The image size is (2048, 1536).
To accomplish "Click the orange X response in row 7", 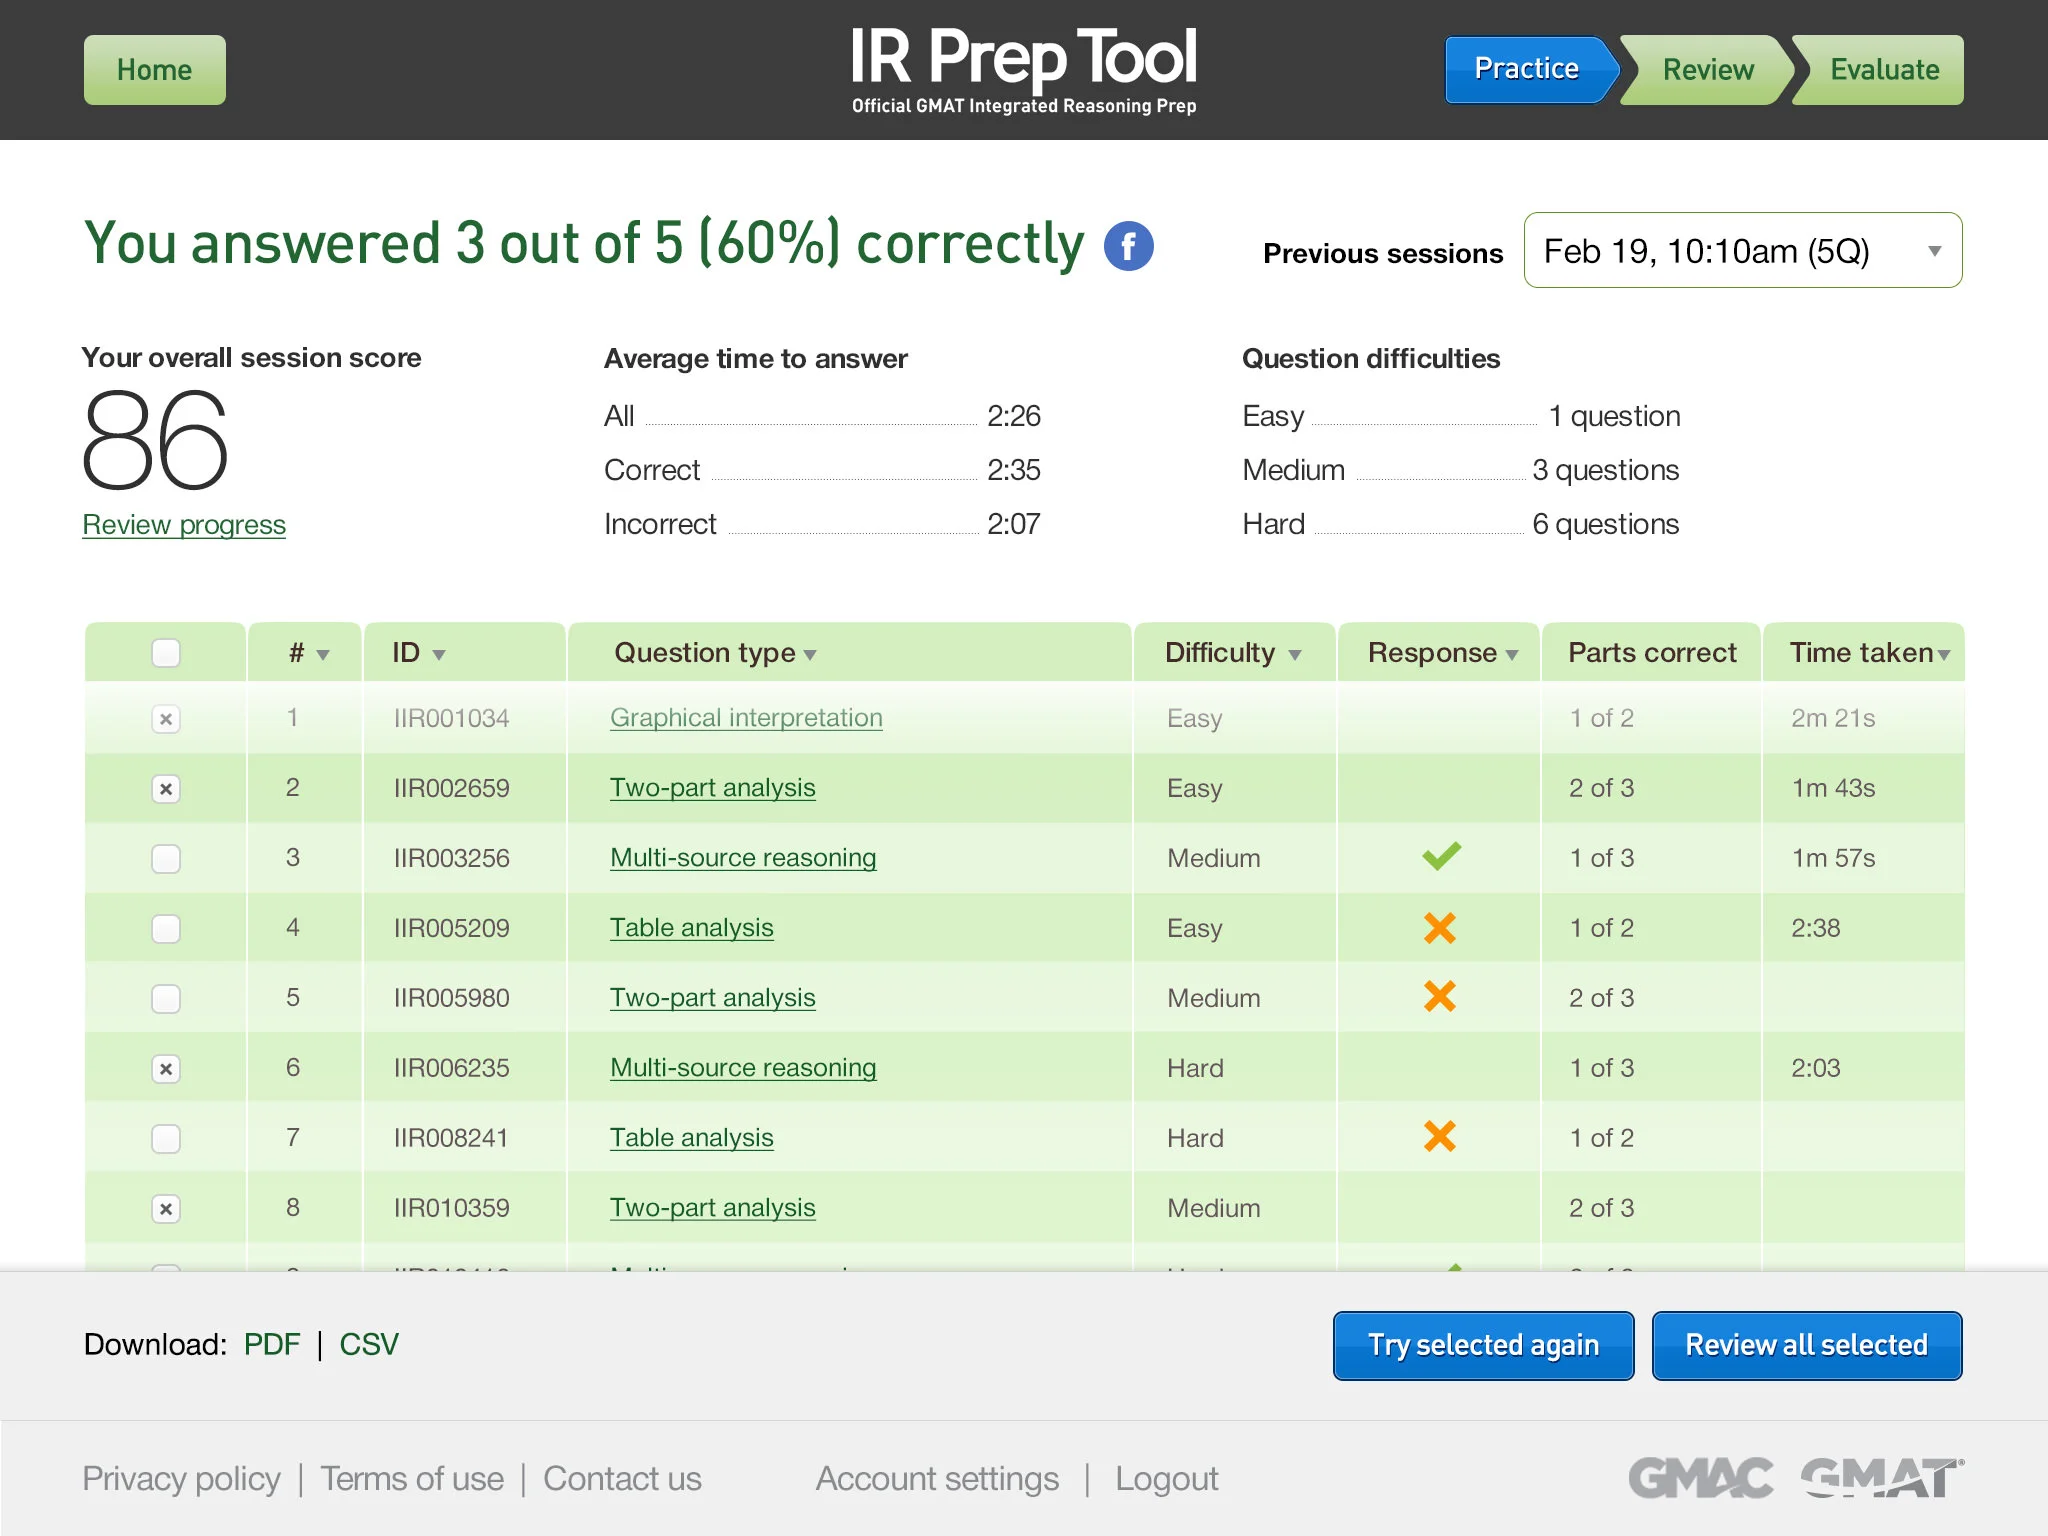I will [x=1439, y=1136].
